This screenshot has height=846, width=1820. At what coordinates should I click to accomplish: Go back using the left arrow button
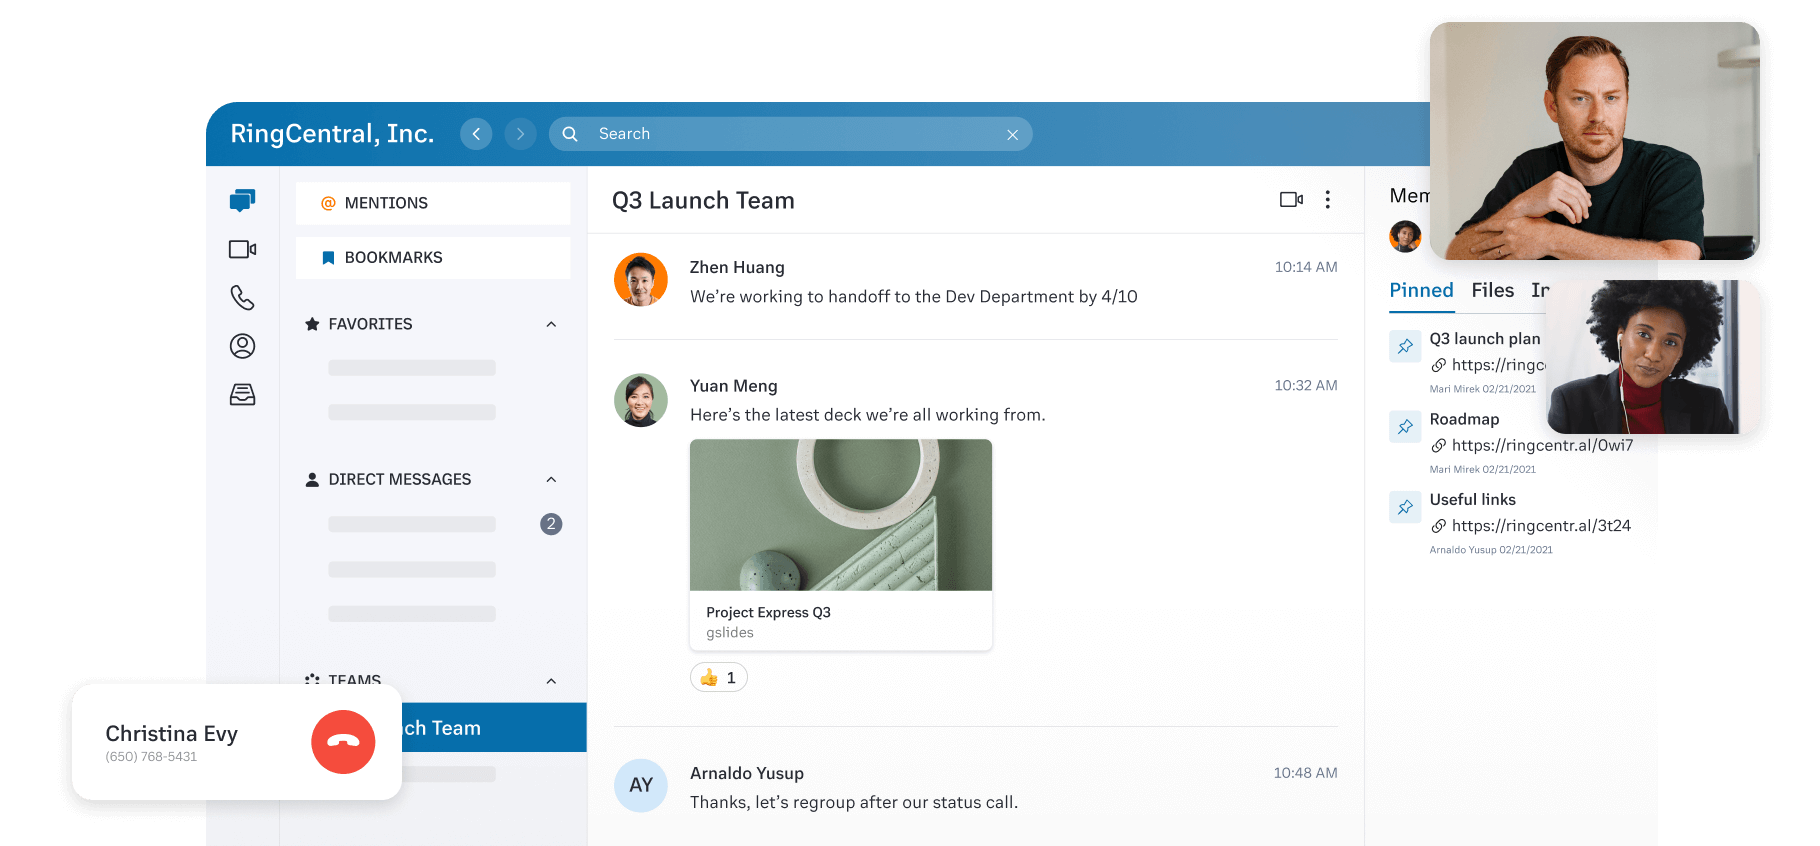click(x=476, y=134)
